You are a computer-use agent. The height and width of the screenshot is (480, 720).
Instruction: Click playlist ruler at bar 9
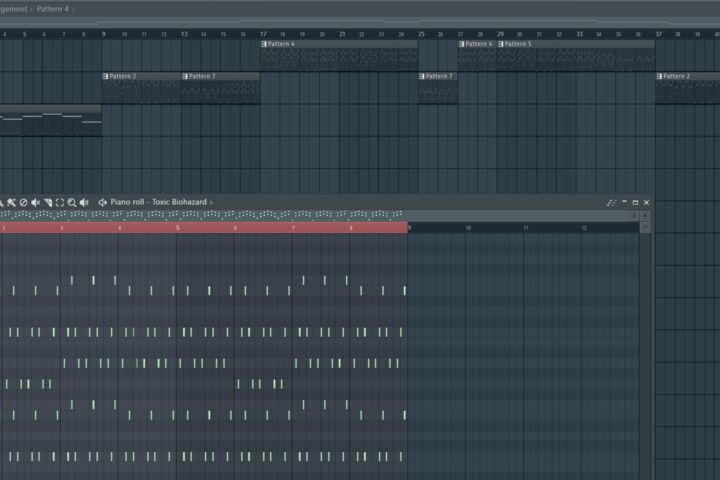[104, 34]
